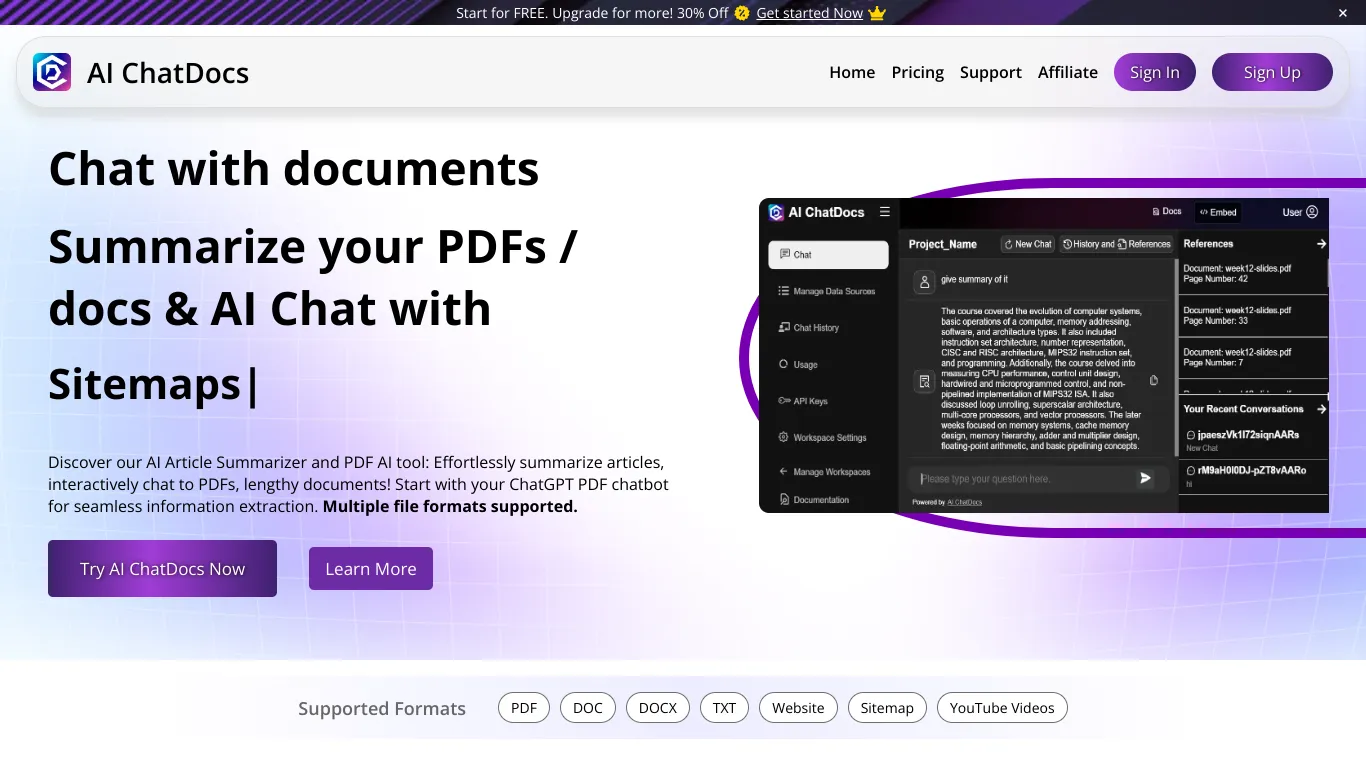1366x768 pixels.
Task: Switch to the Pricing page
Action: [x=917, y=72]
